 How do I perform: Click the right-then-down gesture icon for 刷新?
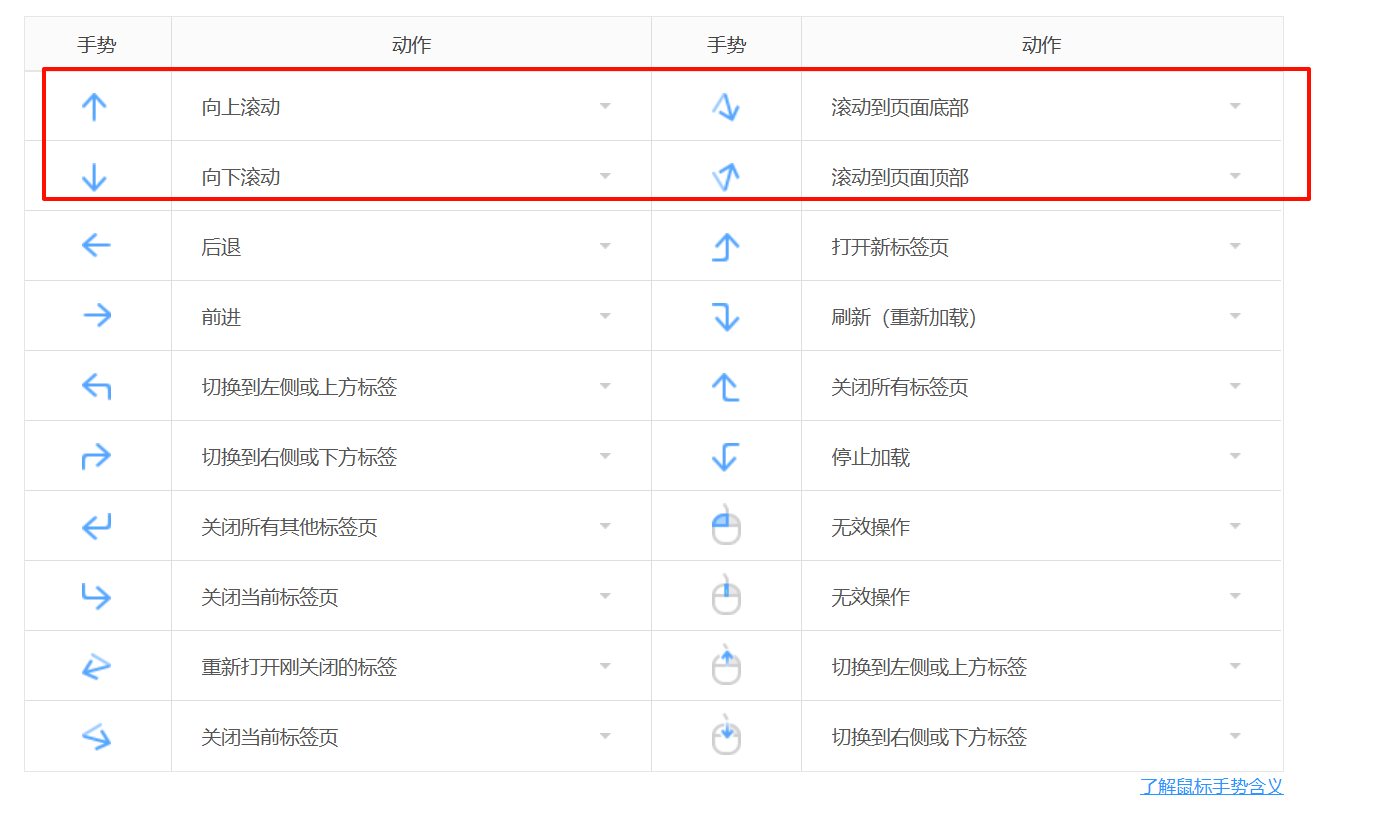click(x=726, y=316)
